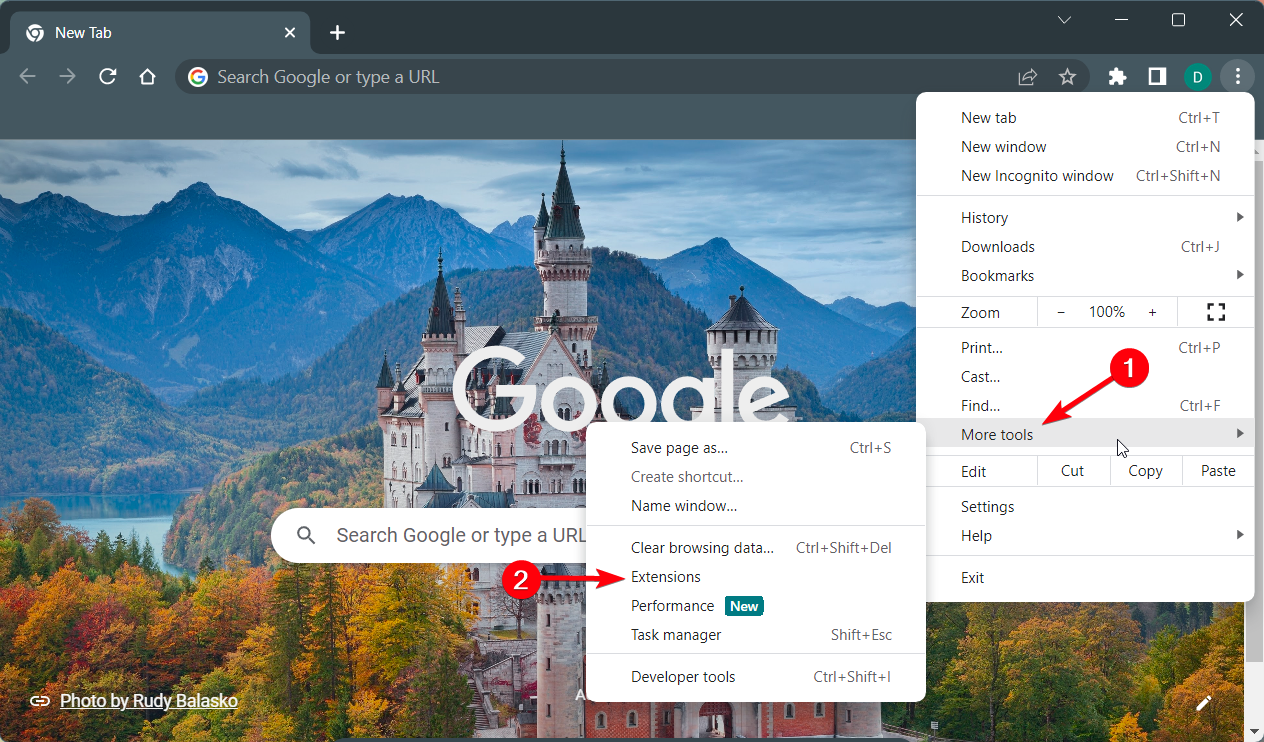Screen dimensions: 1264x742
Task: Increase zoom with the plus button
Action: 1152,312
